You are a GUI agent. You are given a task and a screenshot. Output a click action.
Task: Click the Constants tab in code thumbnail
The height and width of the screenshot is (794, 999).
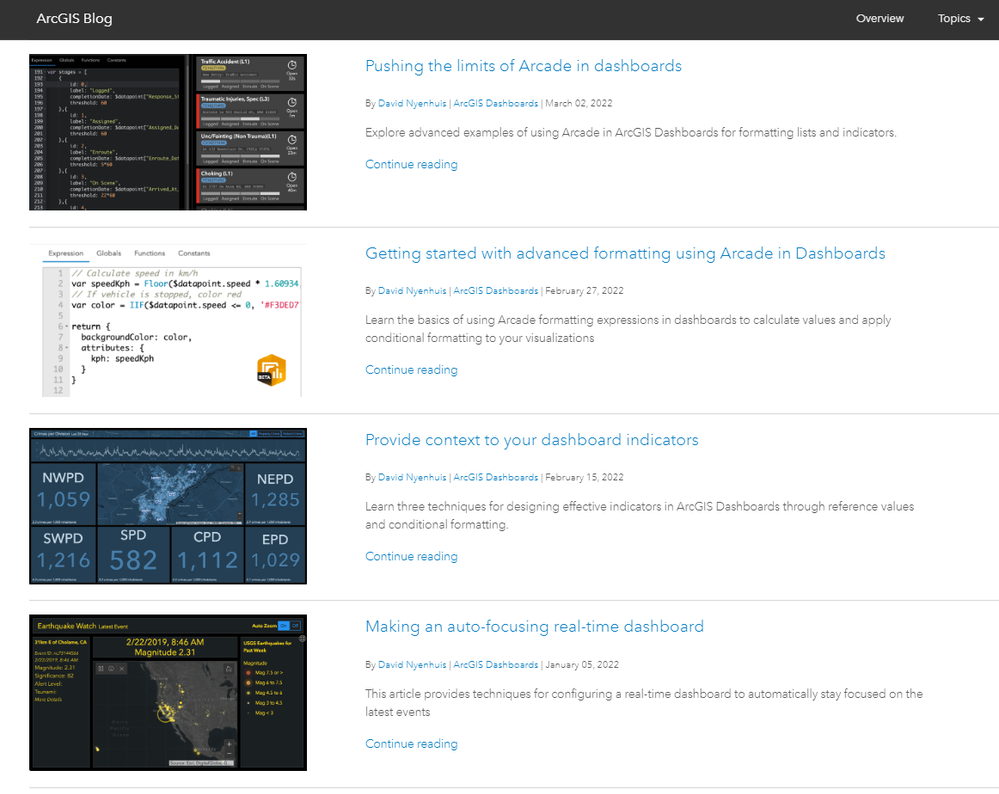point(194,253)
